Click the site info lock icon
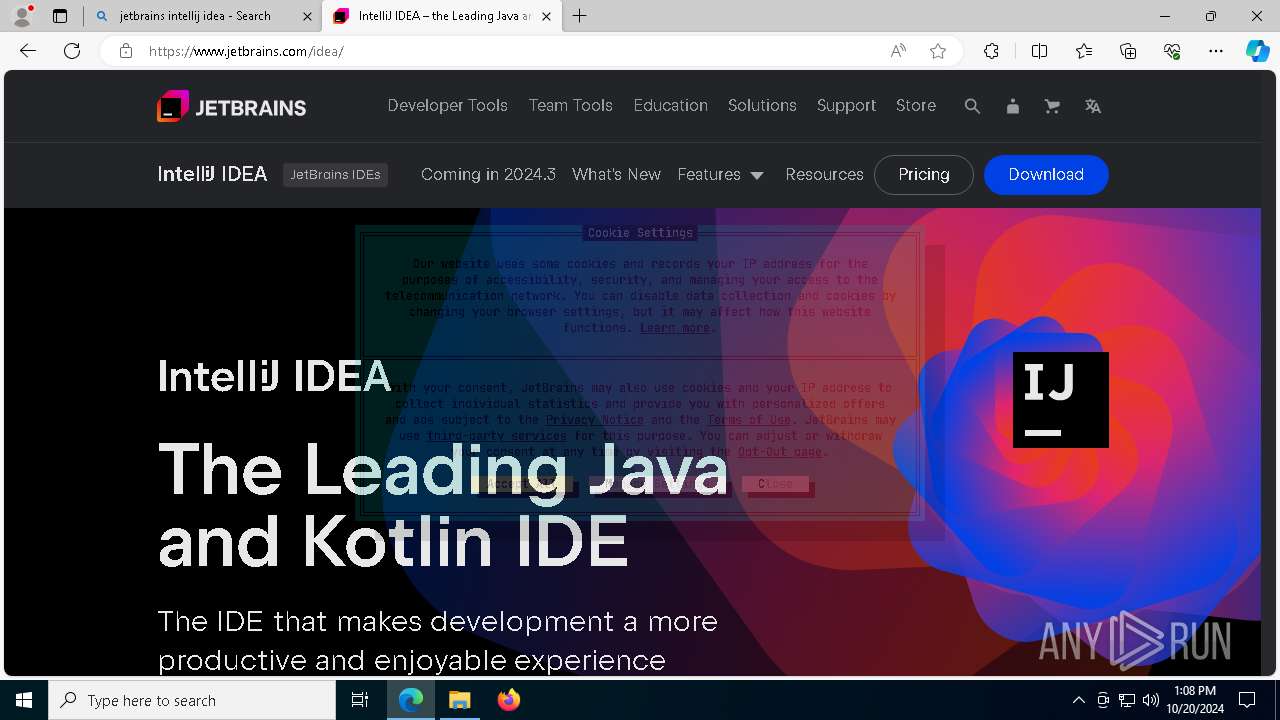 tap(126, 51)
